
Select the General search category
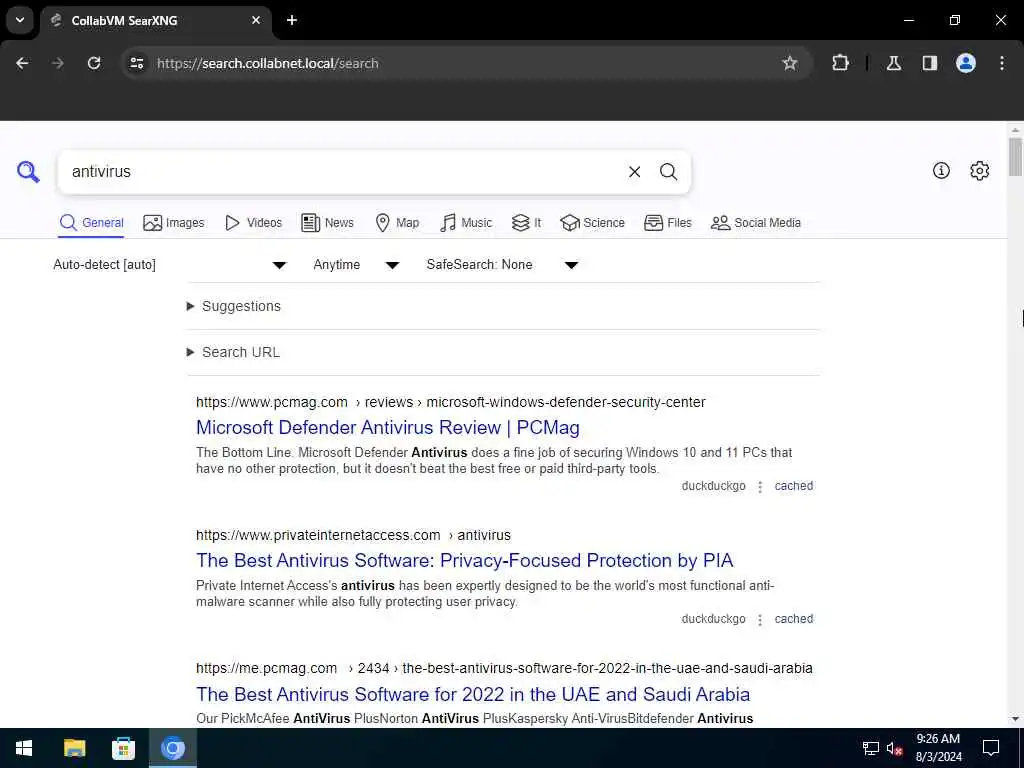(91, 223)
